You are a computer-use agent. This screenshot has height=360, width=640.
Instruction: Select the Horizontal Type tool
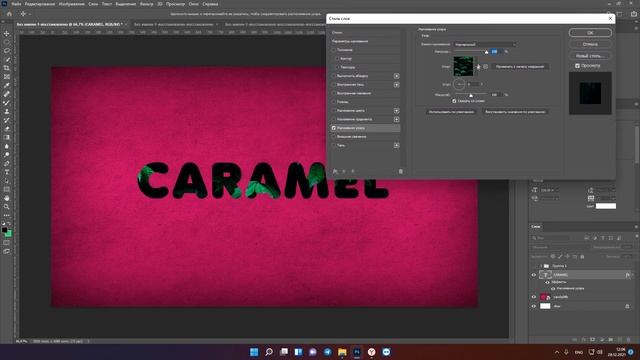pos(7,172)
